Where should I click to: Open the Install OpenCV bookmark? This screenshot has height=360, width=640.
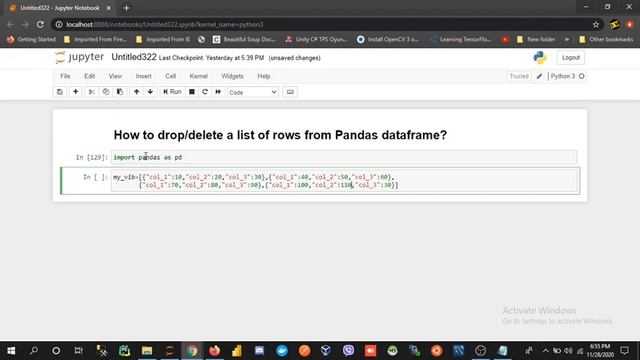click(388, 39)
